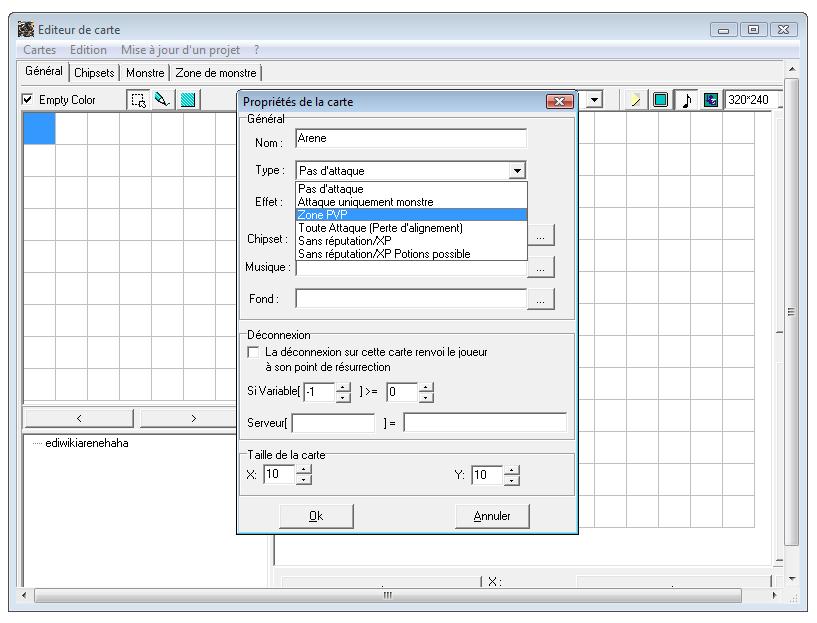Choose Zone PVP from type list
This screenshot has width=817, height=623.
[410, 215]
